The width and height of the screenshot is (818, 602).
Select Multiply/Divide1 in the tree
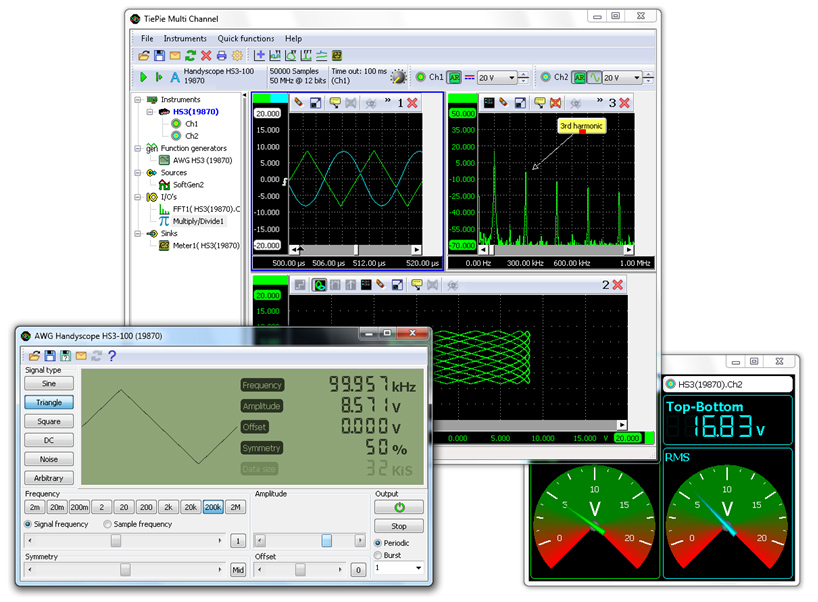point(198,221)
